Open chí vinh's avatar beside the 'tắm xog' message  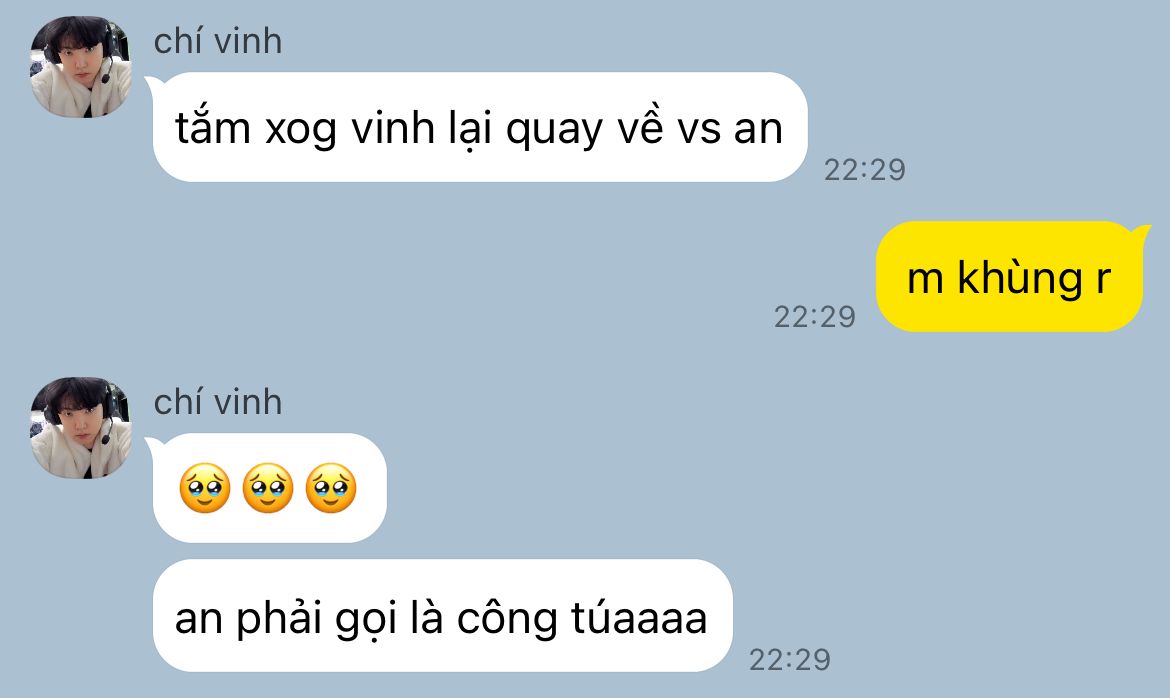pos(81,67)
